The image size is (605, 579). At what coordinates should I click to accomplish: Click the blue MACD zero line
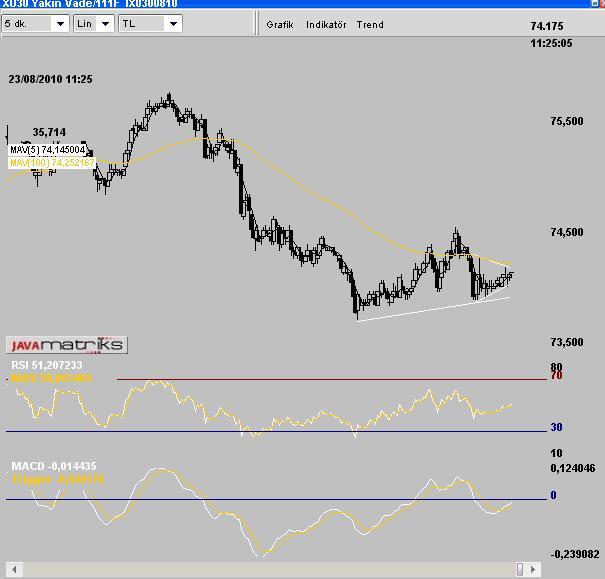(300, 499)
